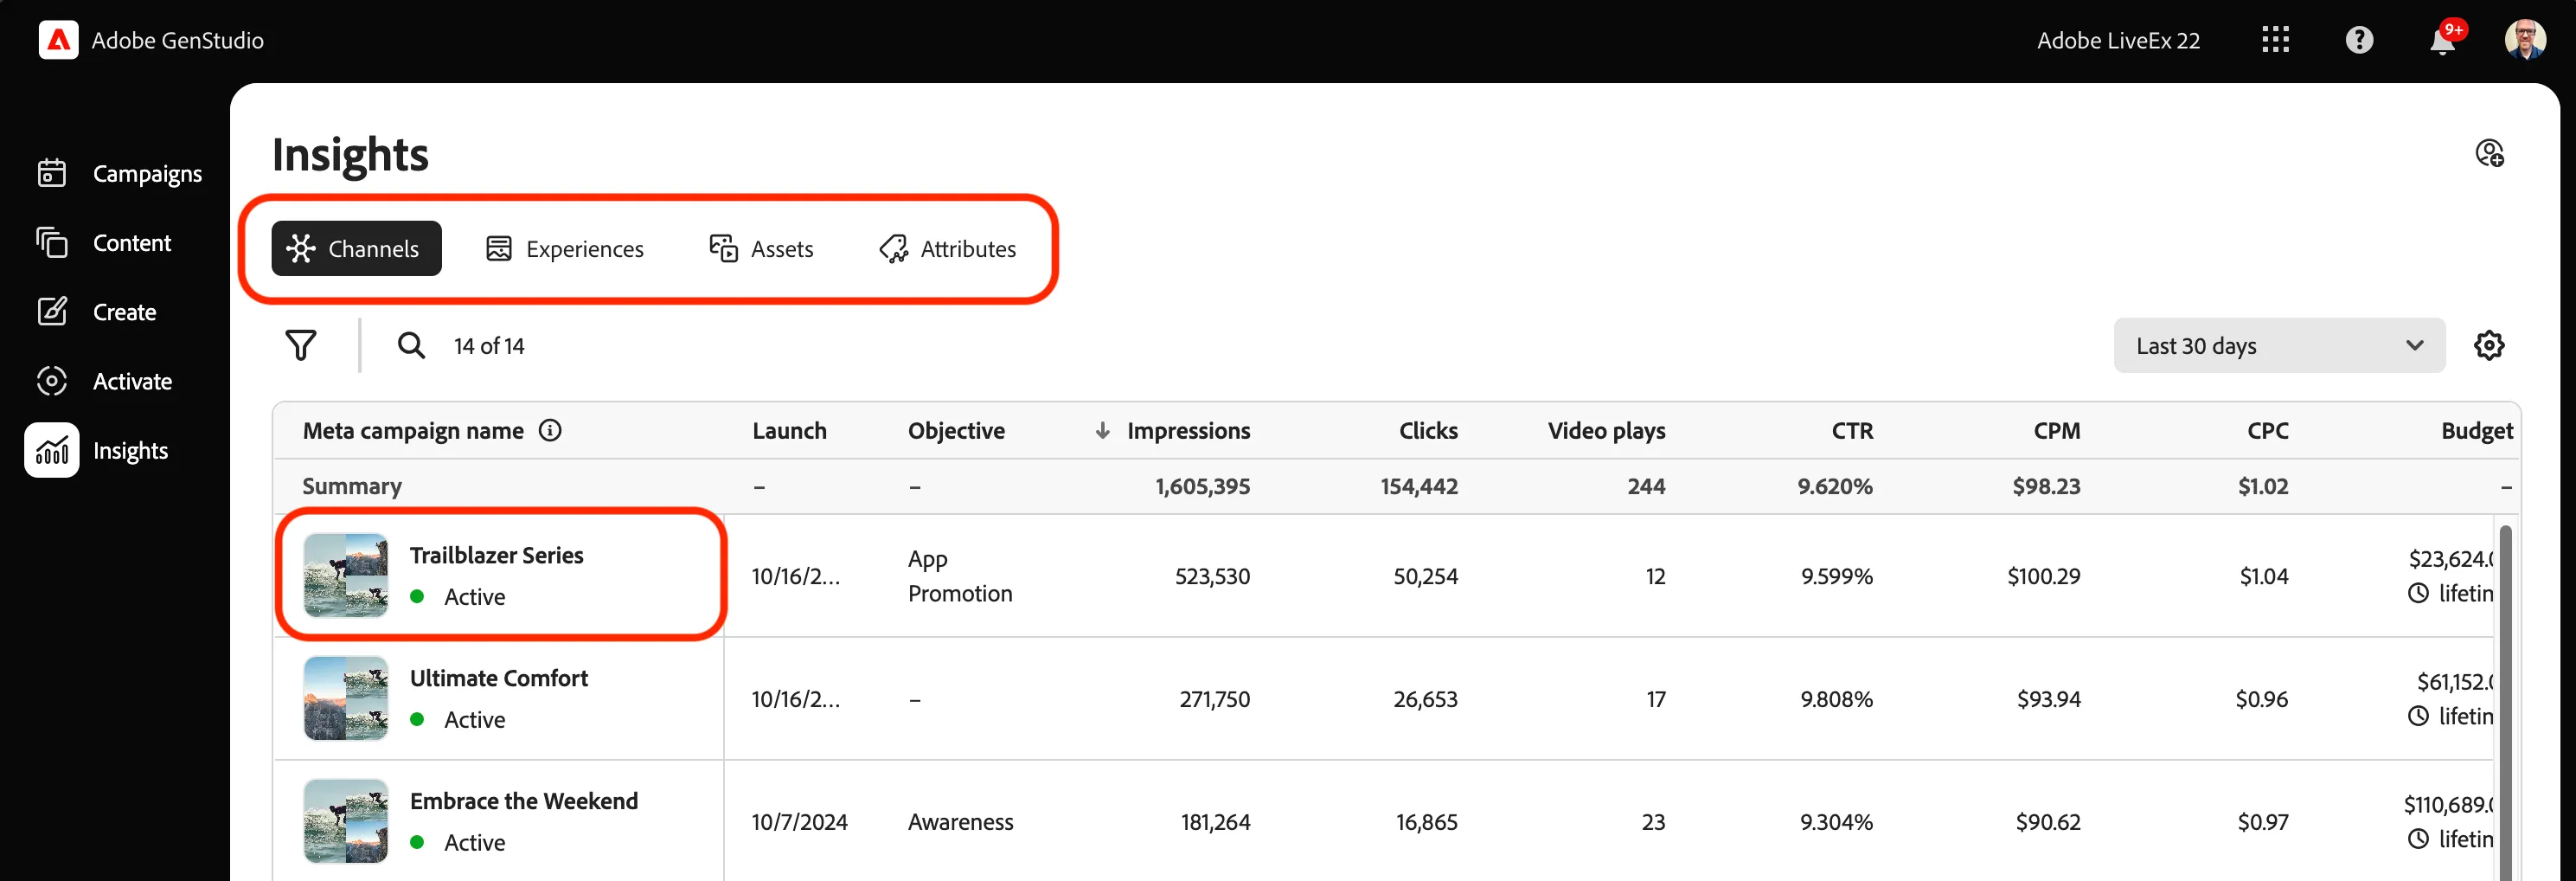Click the Clicks column header

(1428, 430)
